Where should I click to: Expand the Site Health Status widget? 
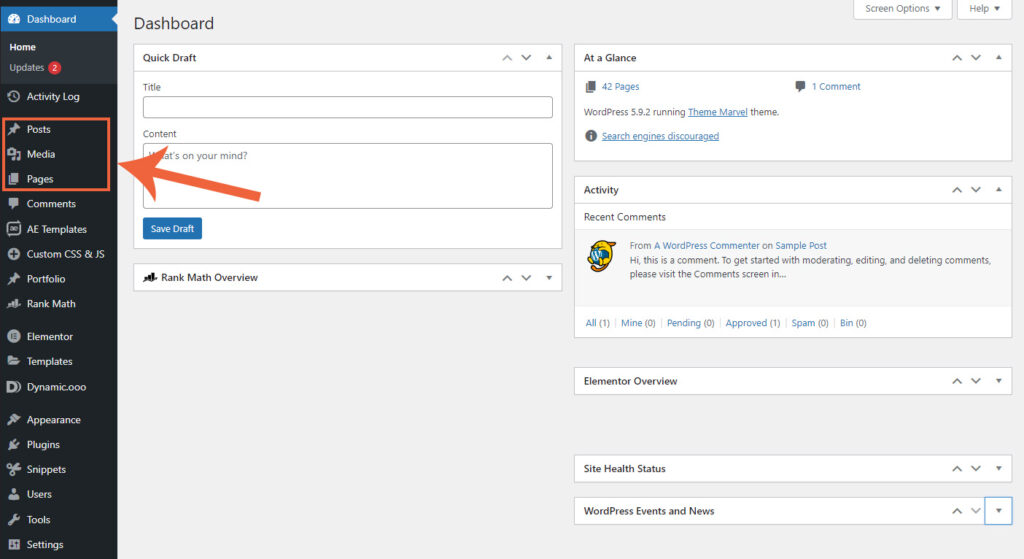pos(999,468)
